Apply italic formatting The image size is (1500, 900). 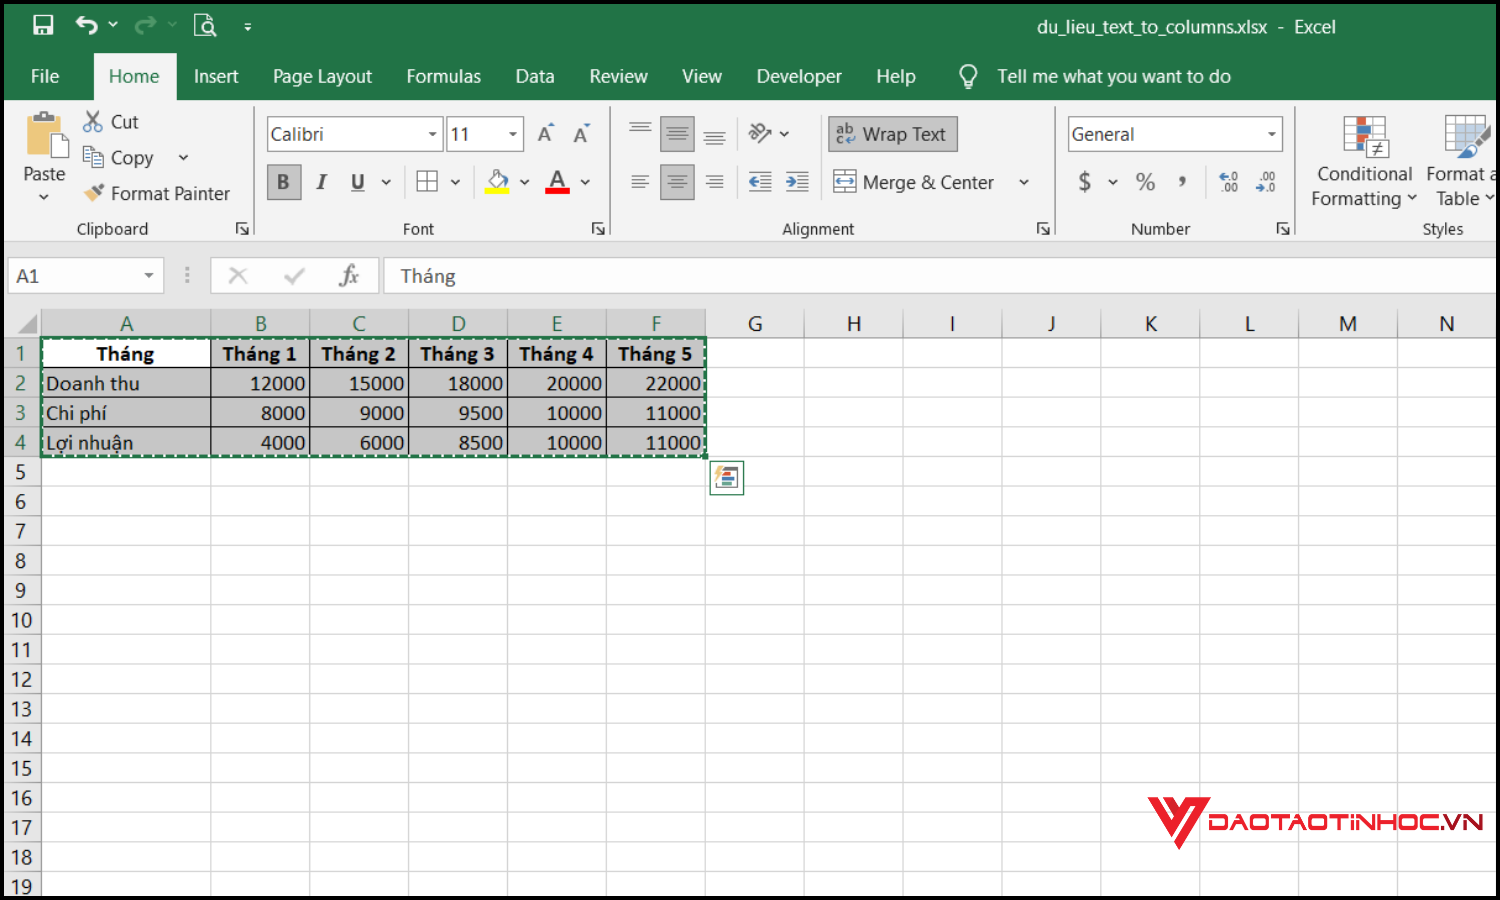[x=321, y=181]
